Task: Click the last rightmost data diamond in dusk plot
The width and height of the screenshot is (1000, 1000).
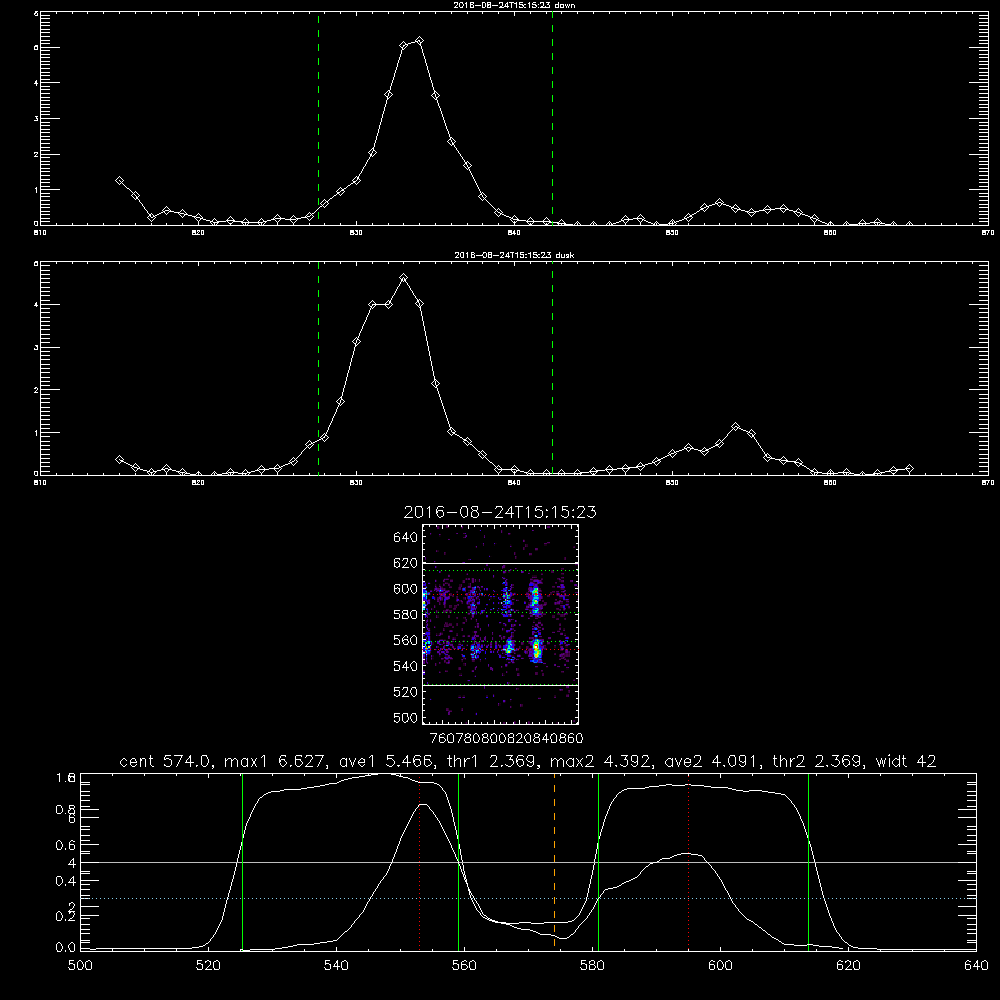Action: 909,469
